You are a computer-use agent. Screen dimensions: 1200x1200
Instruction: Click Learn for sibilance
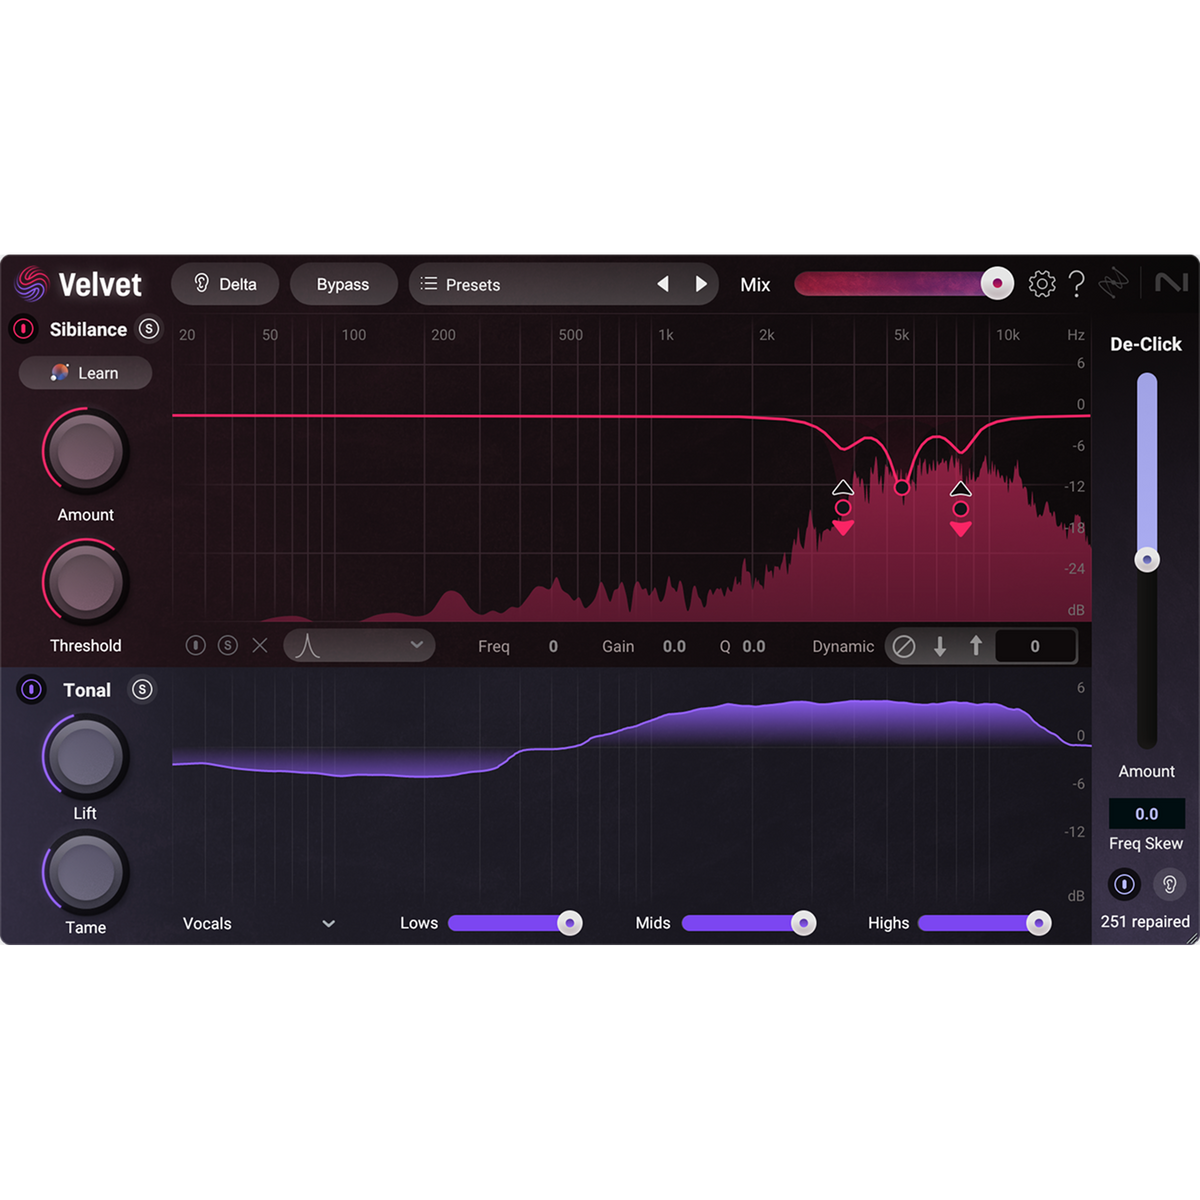(85, 373)
